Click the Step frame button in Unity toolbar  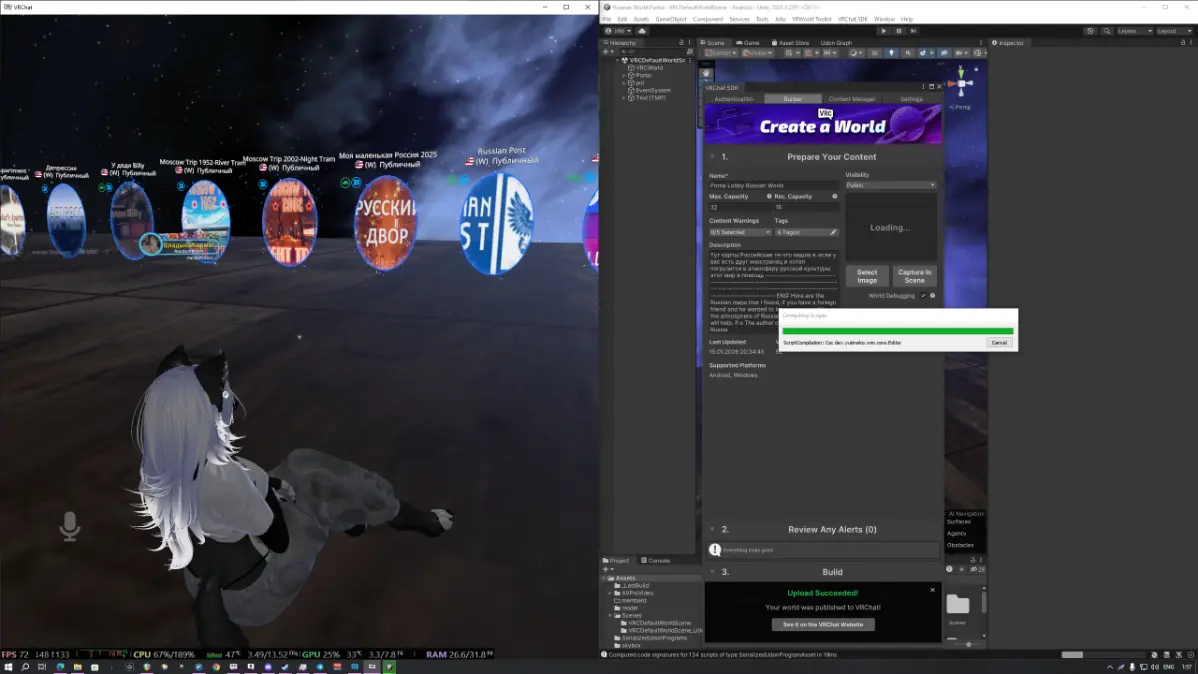point(913,31)
